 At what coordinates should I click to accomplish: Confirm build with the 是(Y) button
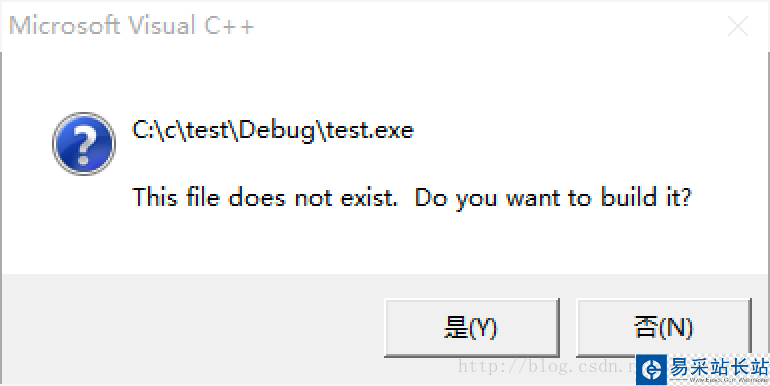tap(471, 328)
